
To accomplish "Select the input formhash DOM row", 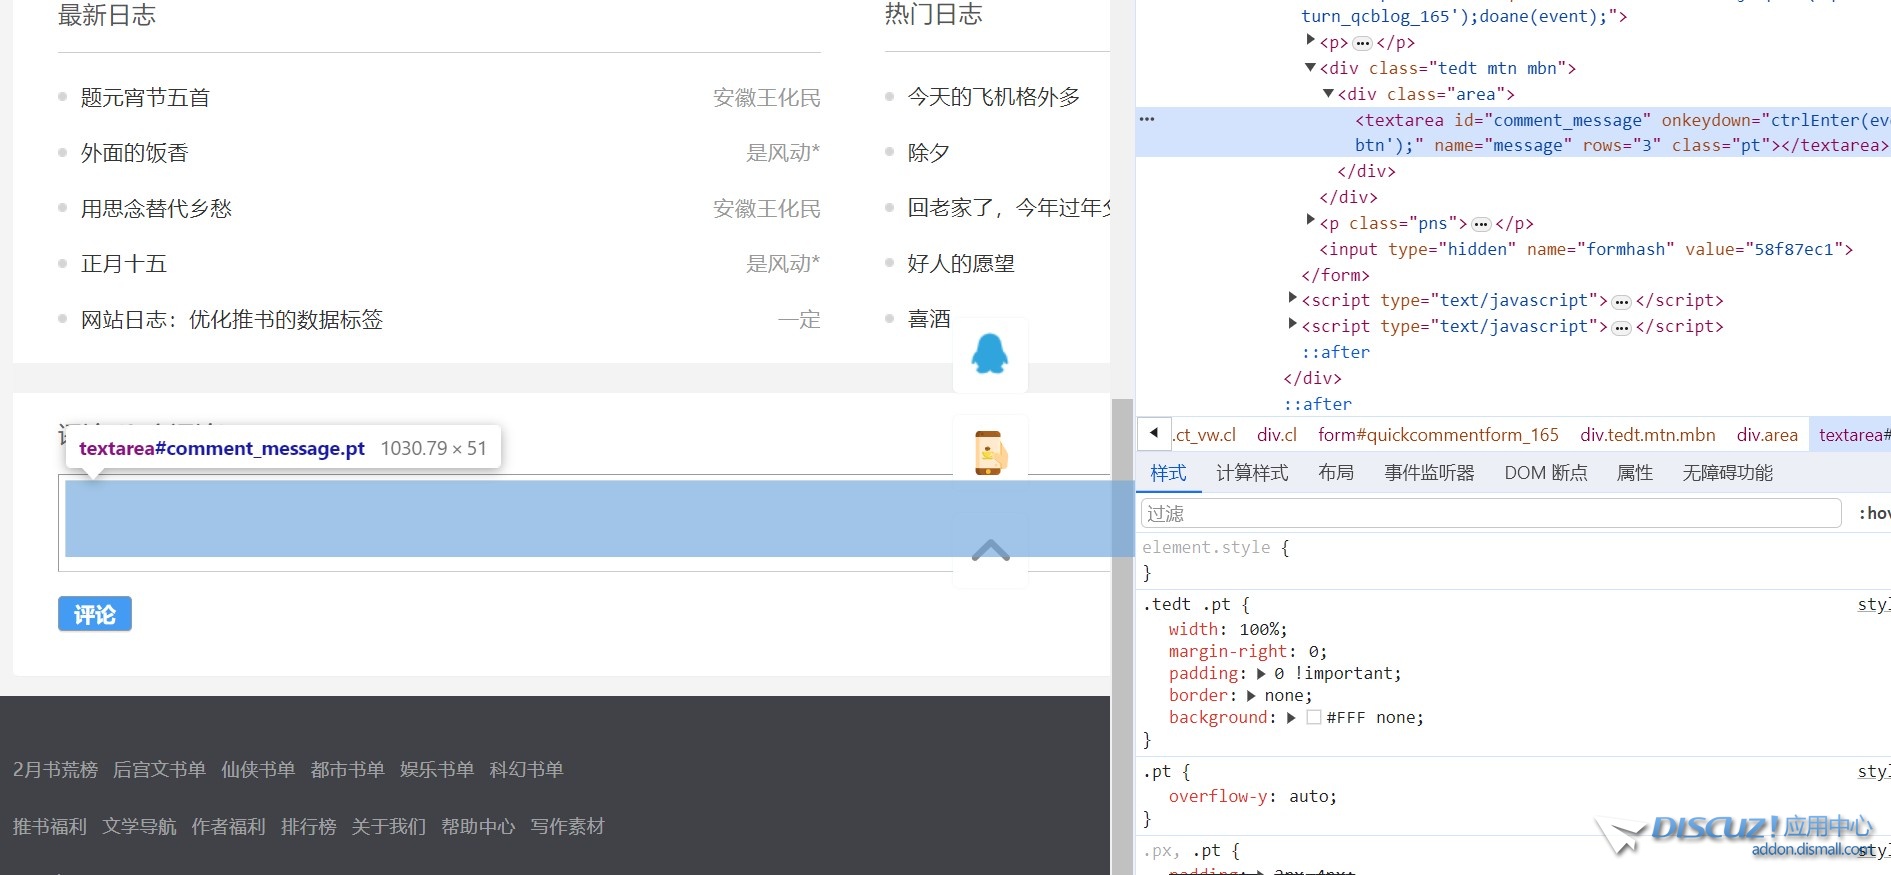I will [x=1586, y=249].
